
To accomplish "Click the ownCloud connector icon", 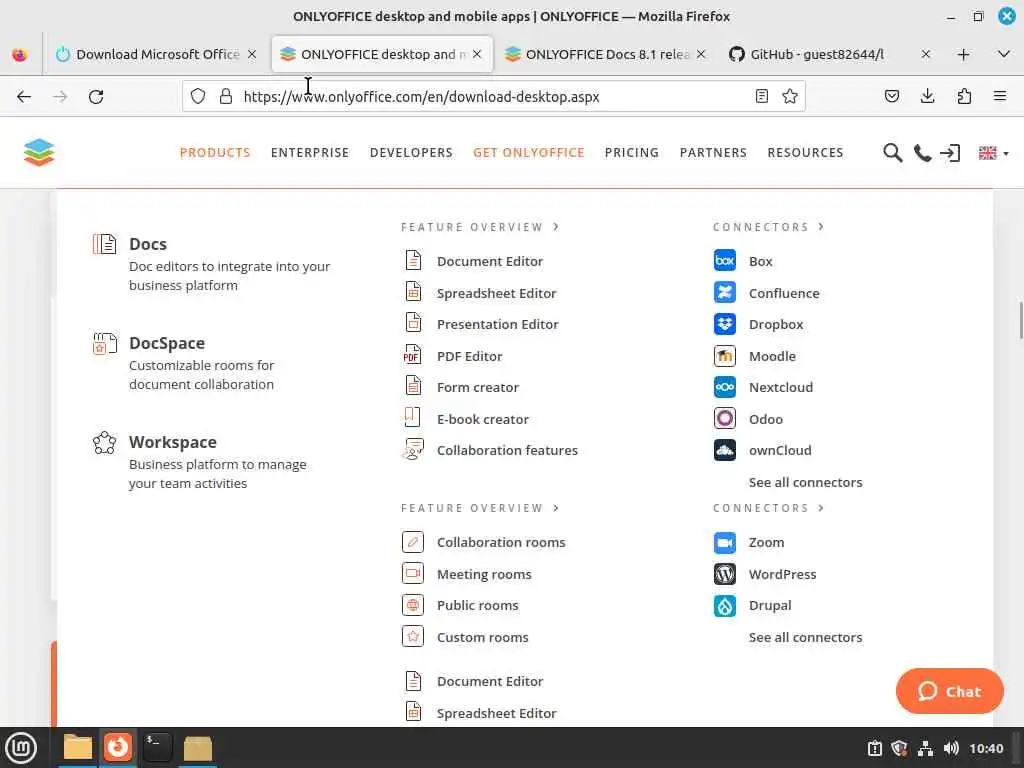I will pos(725,450).
